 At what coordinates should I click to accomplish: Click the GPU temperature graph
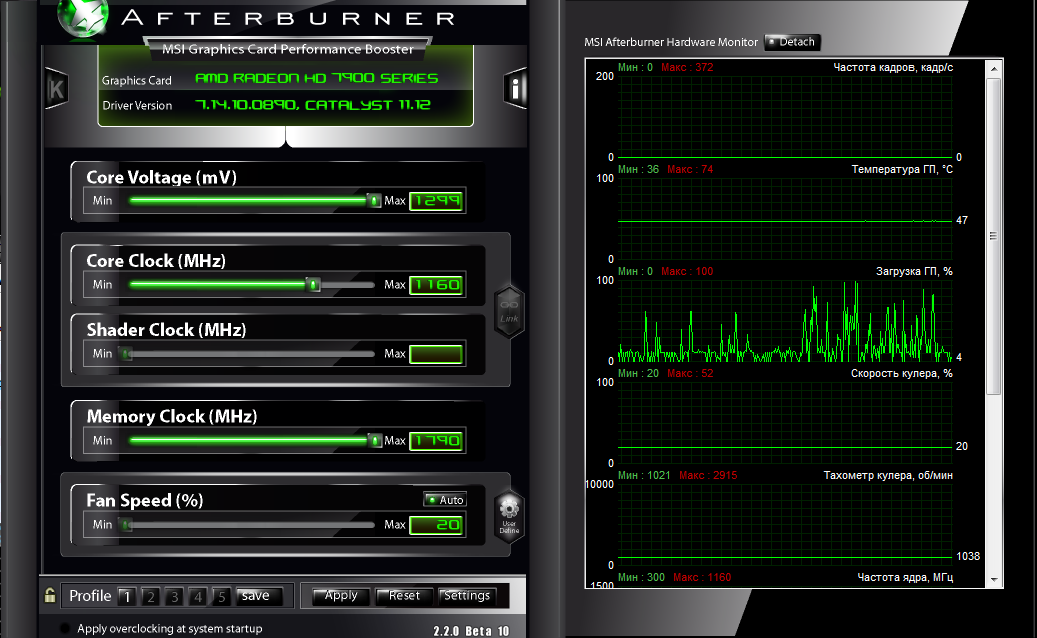coord(785,218)
